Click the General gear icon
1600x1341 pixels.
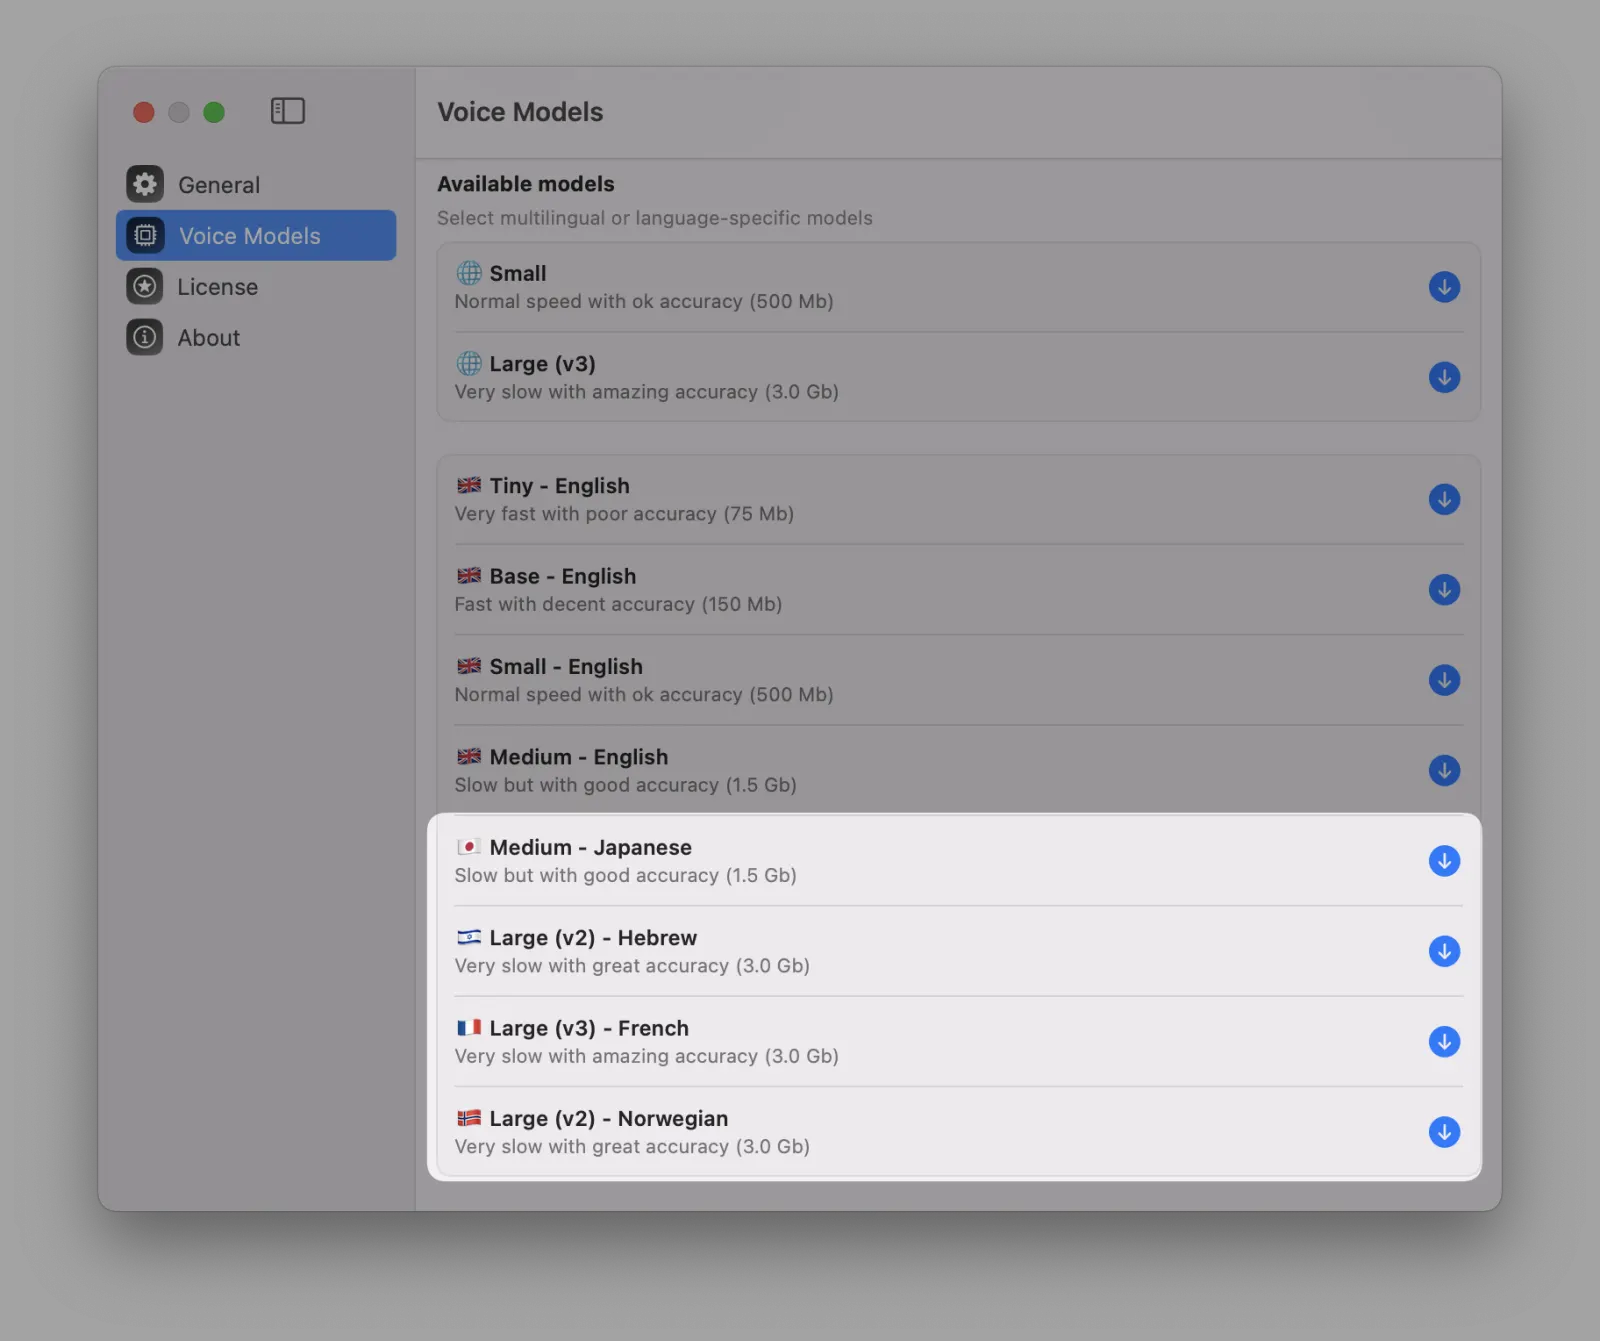click(x=145, y=184)
